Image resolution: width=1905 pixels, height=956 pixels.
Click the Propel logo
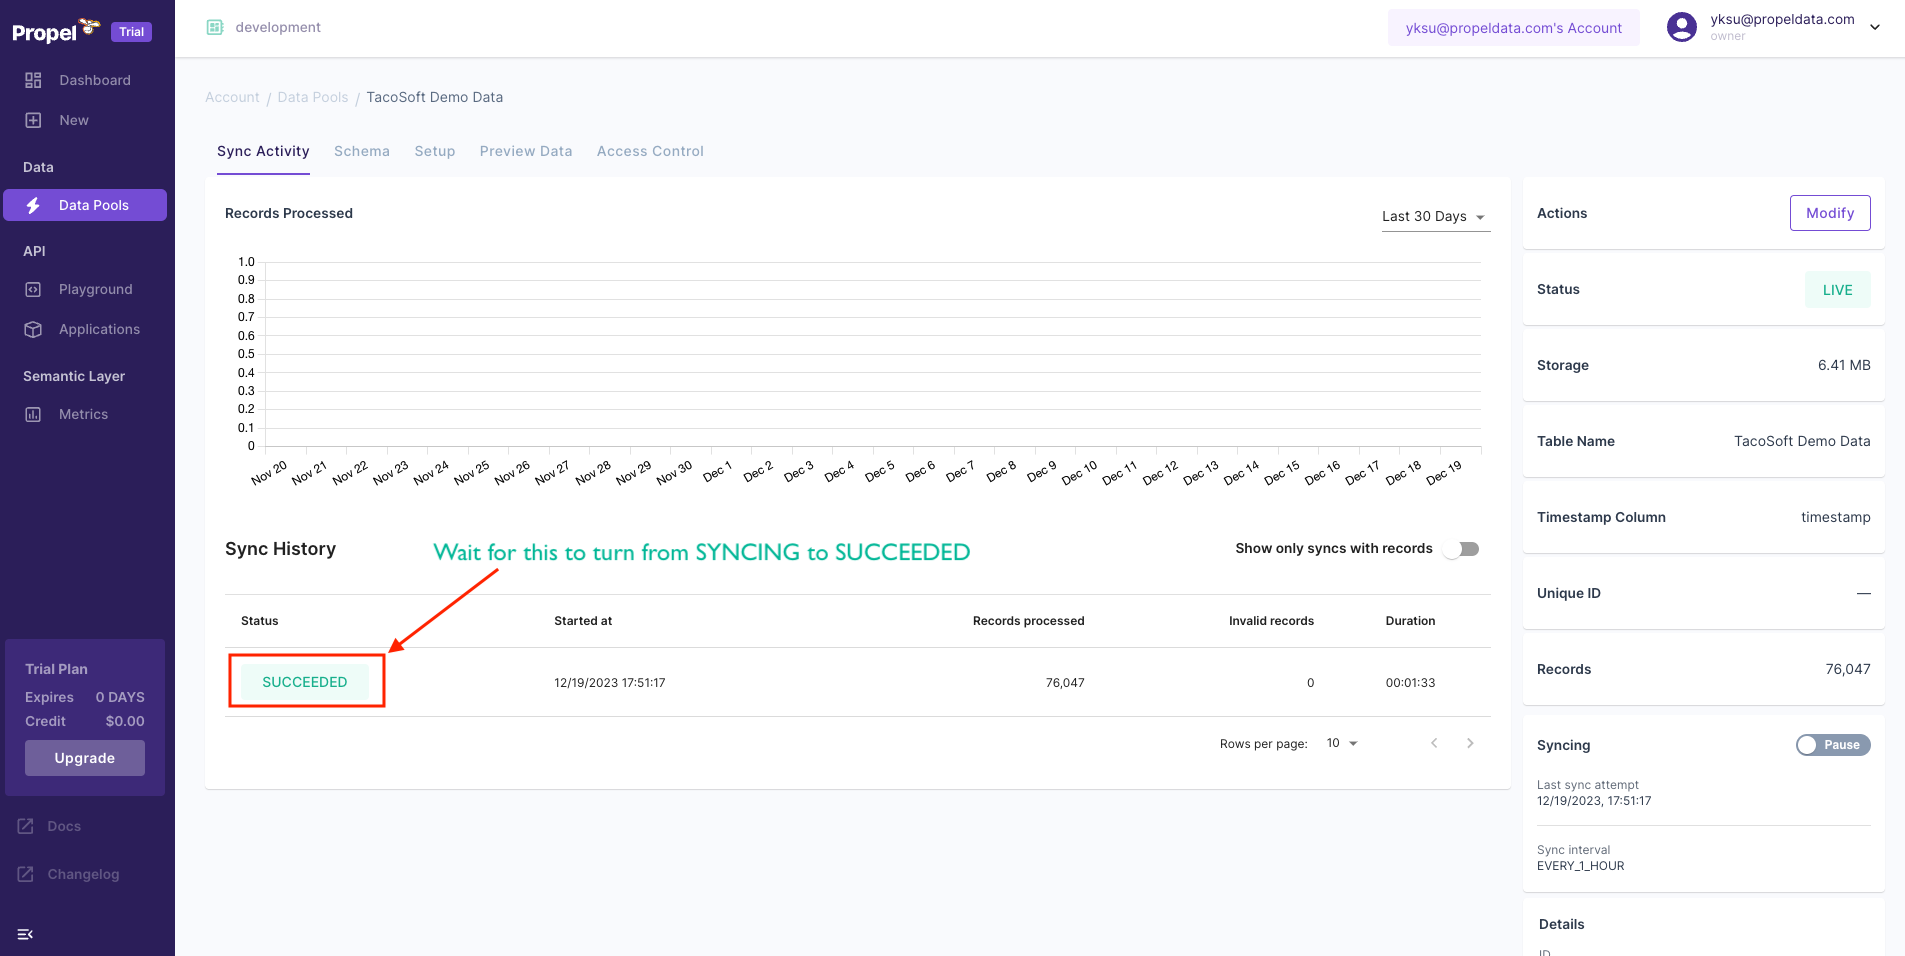tap(47, 31)
